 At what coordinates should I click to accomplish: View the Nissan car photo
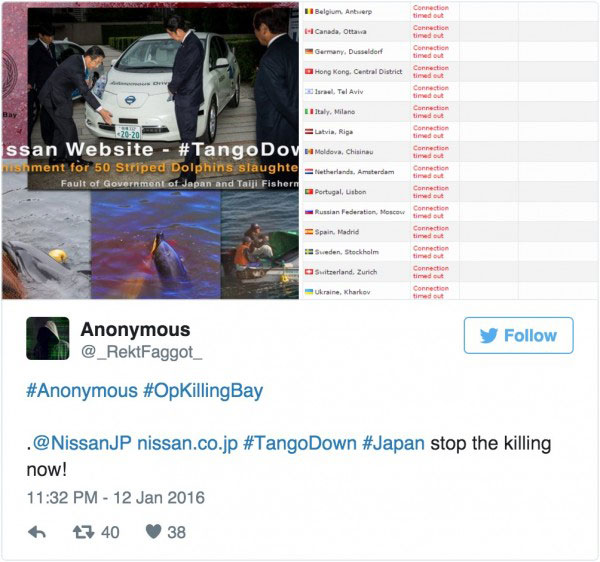pyautogui.click(x=163, y=99)
